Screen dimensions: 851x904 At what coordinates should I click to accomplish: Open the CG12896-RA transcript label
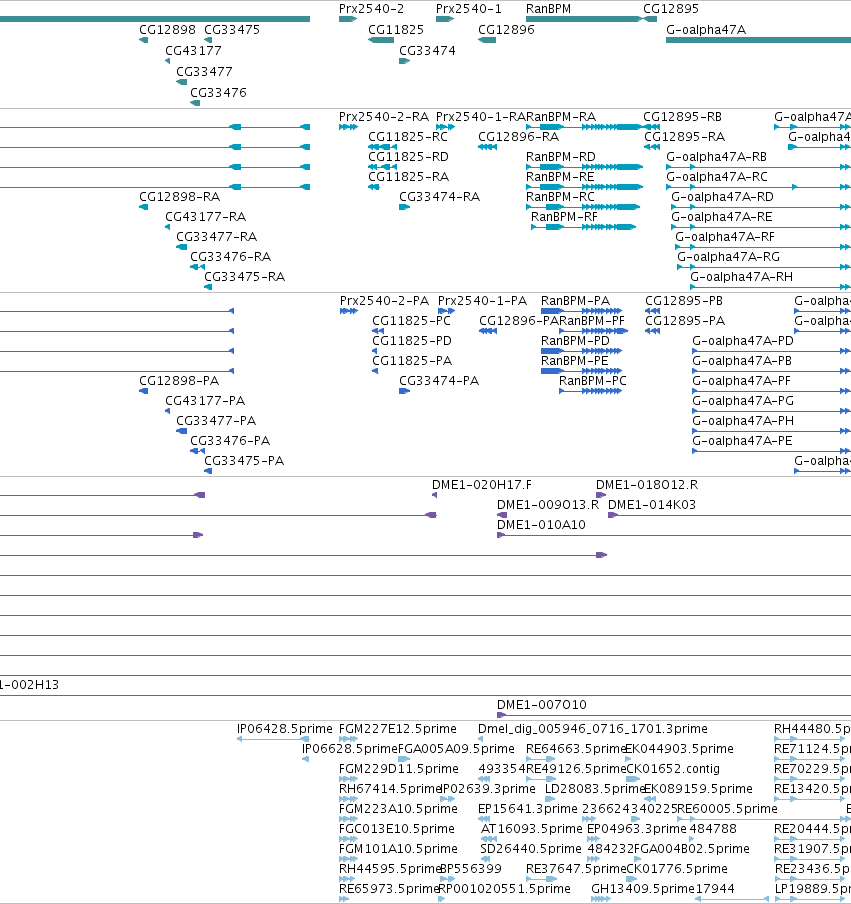(x=518, y=137)
